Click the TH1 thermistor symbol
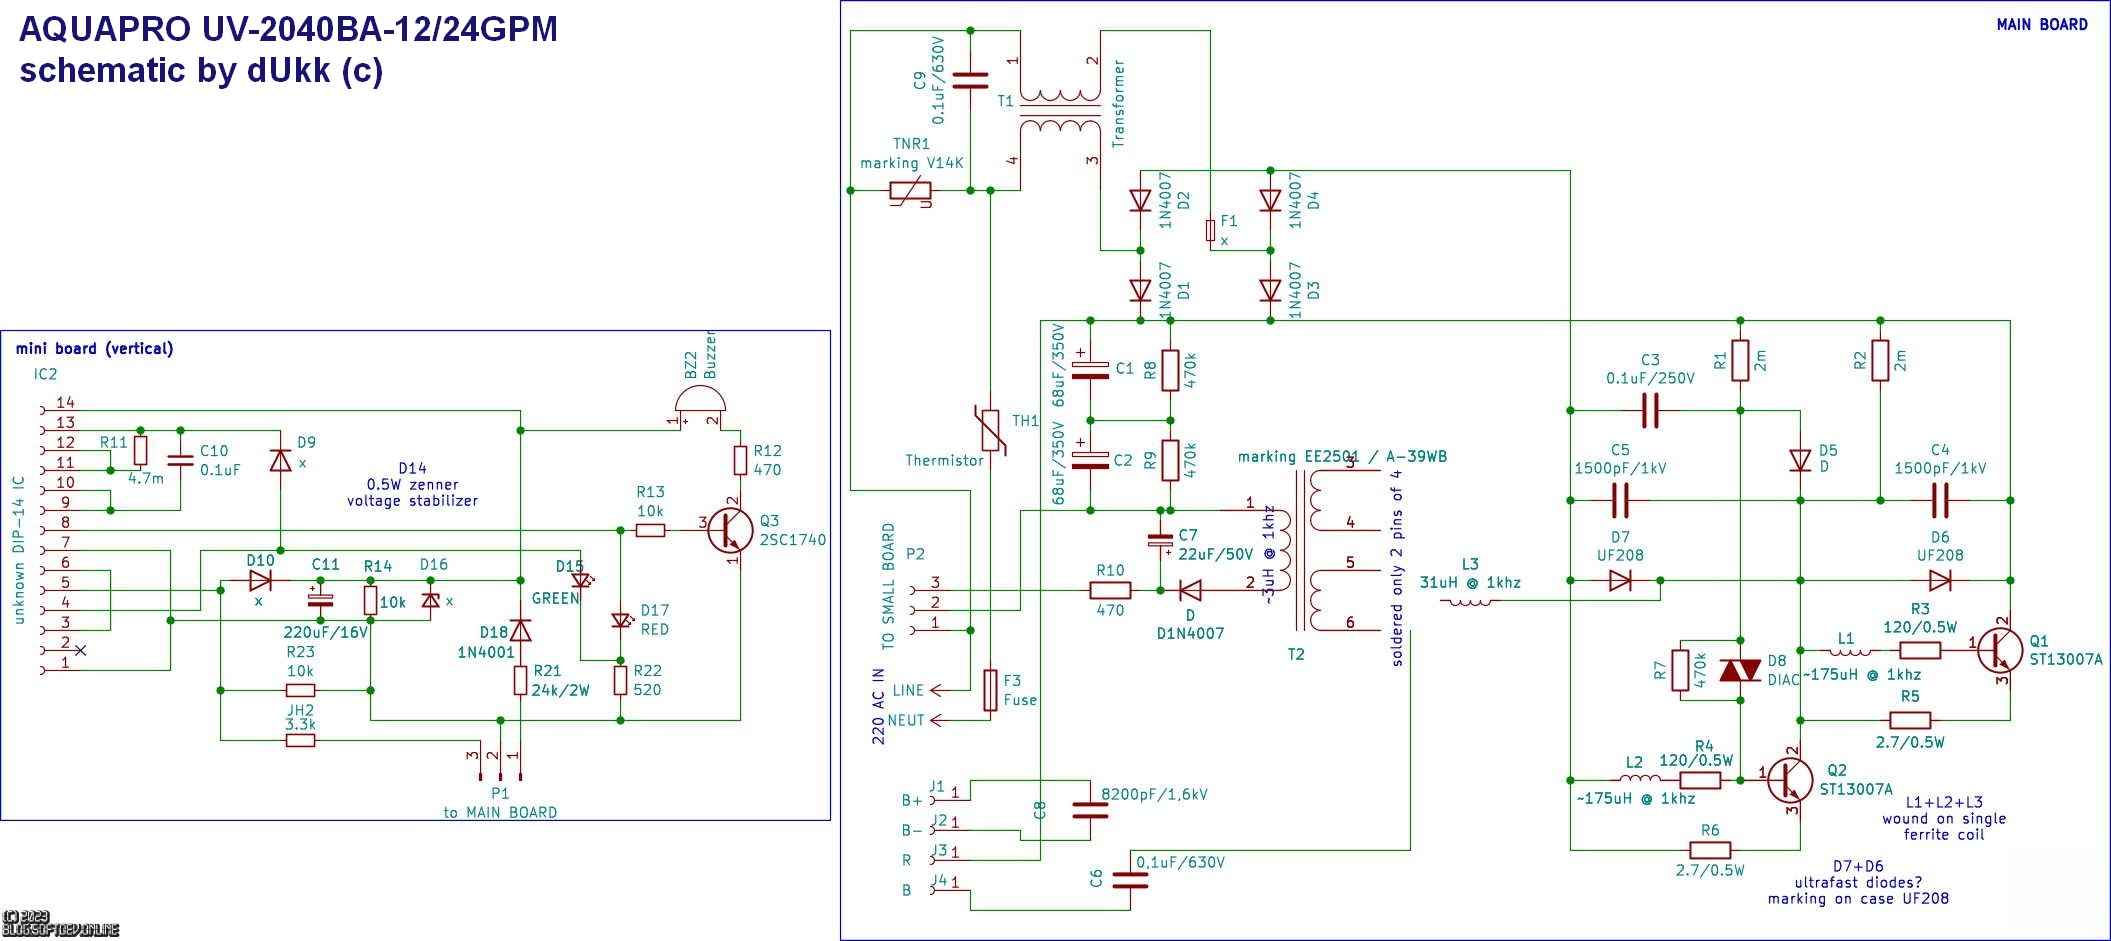2111x941 pixels. (x=989, y=430)
